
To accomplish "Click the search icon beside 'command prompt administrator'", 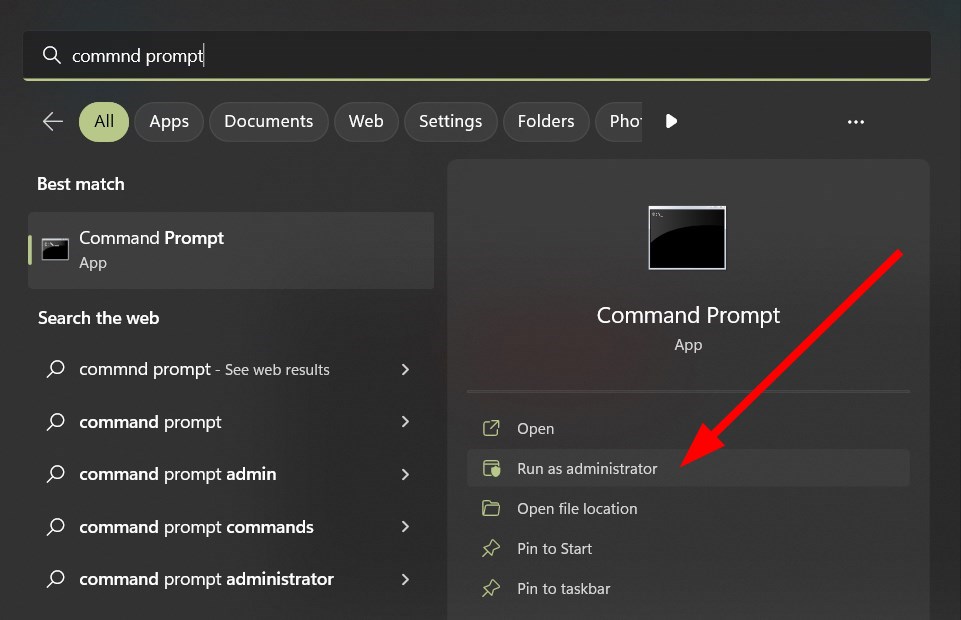I will [56, 578].
